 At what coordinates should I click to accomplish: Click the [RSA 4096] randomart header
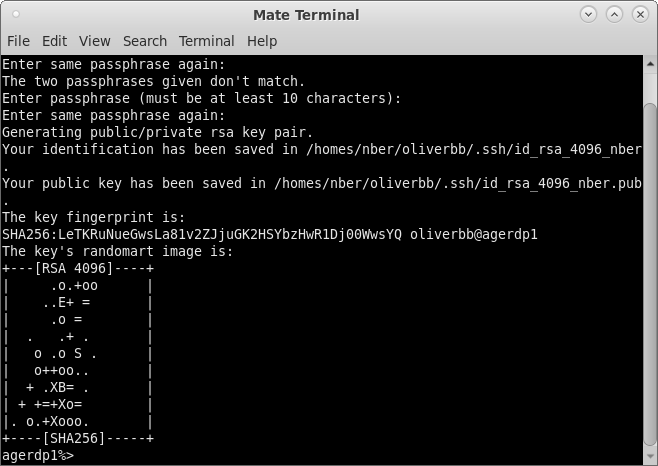pos(78,269)
